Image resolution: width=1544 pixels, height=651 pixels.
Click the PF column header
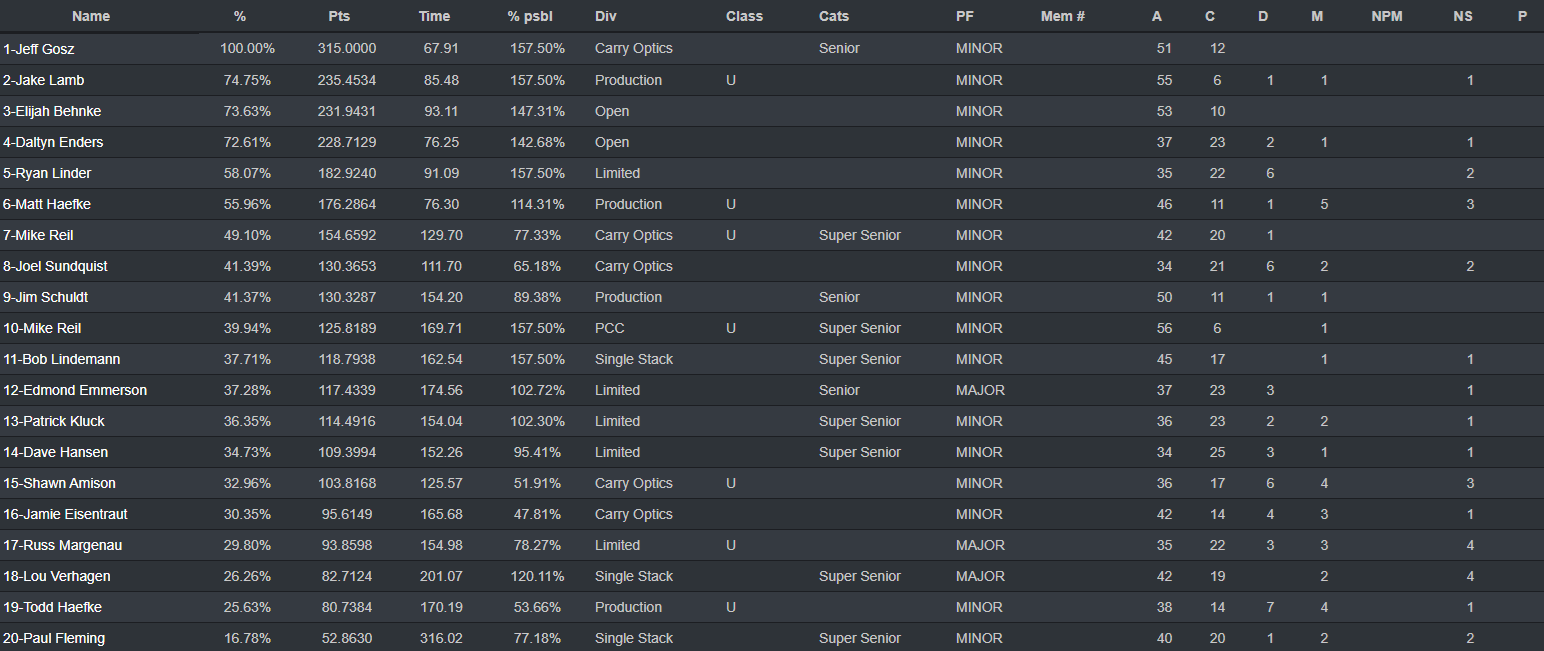coord(964,16)
